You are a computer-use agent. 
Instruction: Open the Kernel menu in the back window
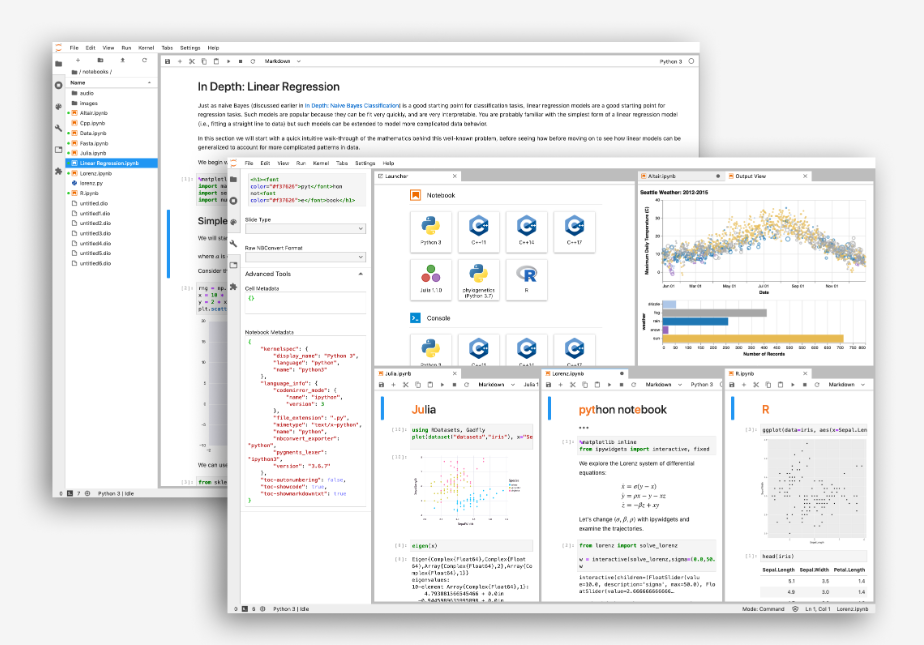tap(146, 48)
